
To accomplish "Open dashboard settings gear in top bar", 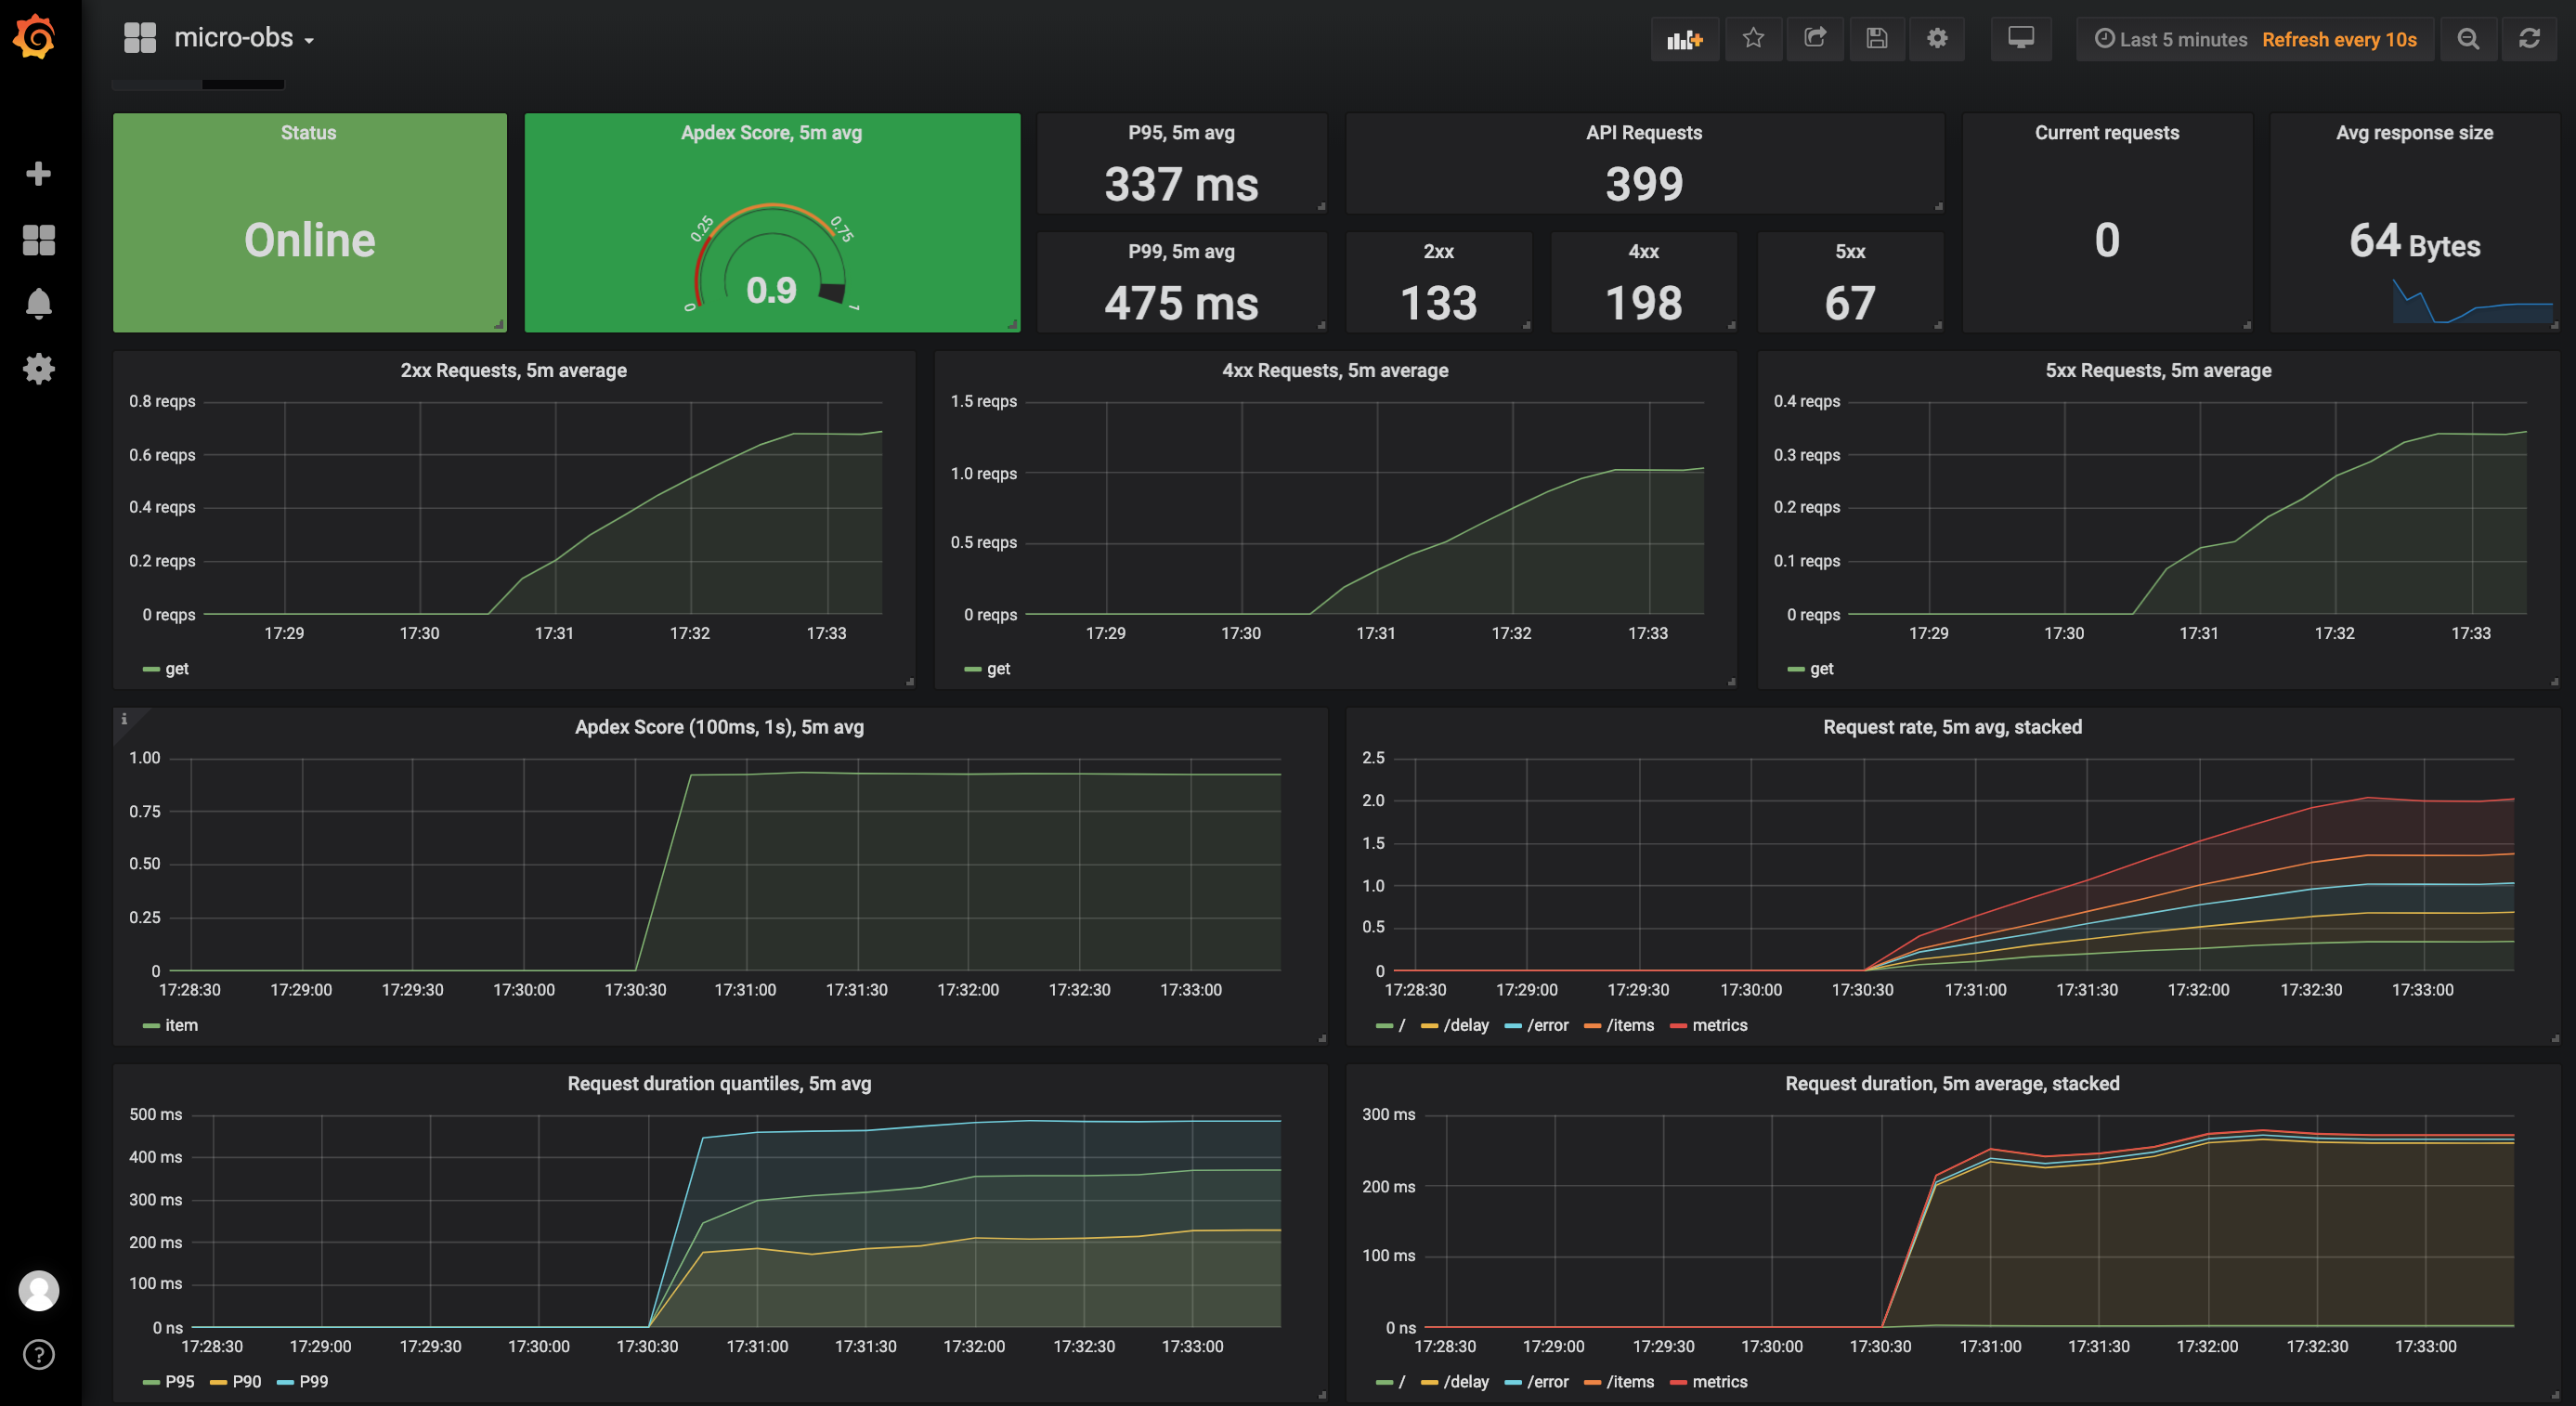I will tap(1937, 39).
